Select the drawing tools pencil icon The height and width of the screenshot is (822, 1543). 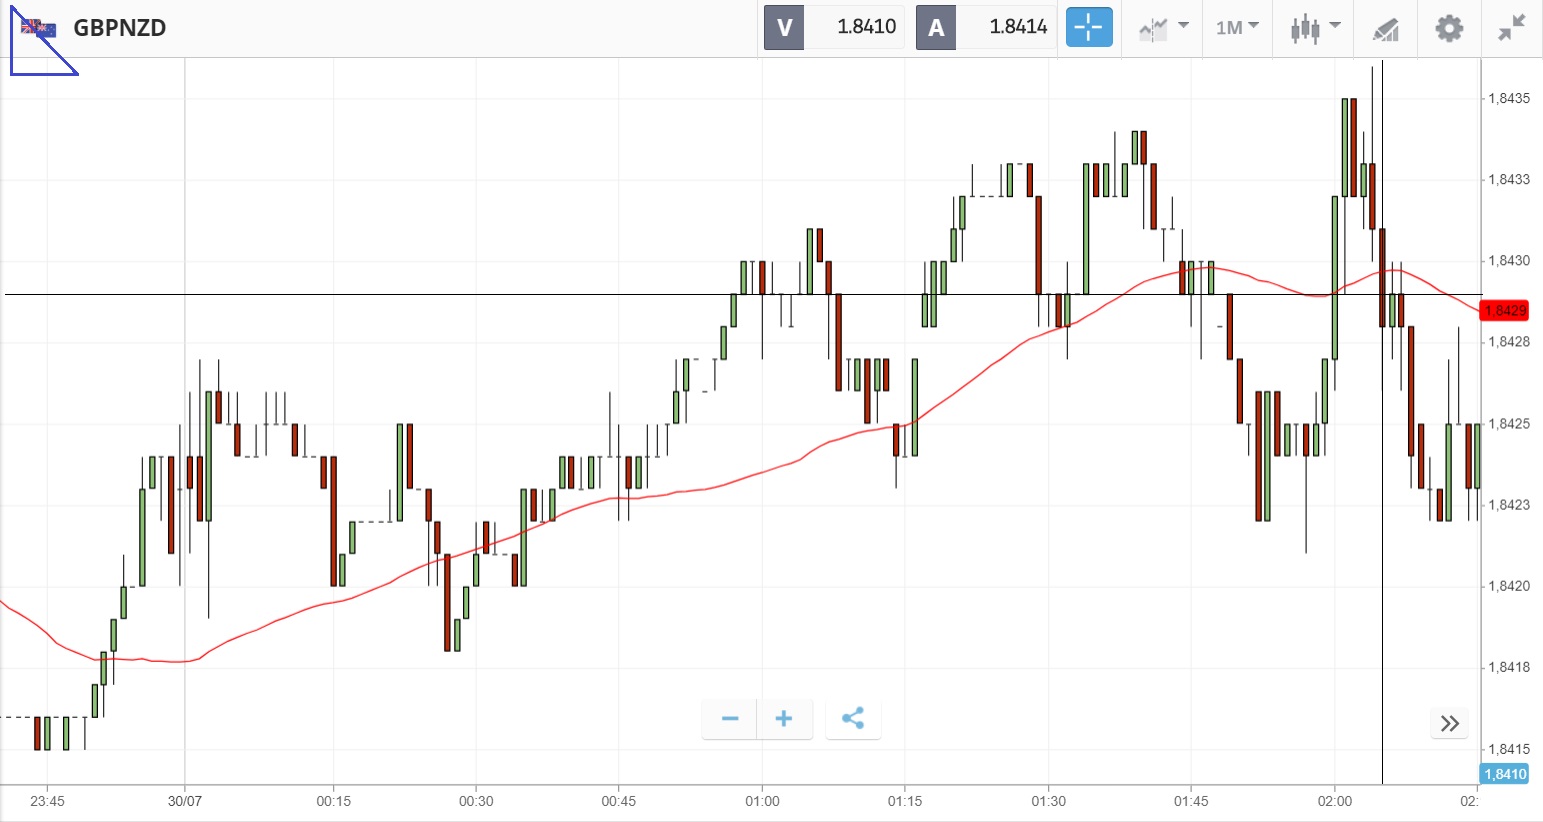tap(1385, 28)
